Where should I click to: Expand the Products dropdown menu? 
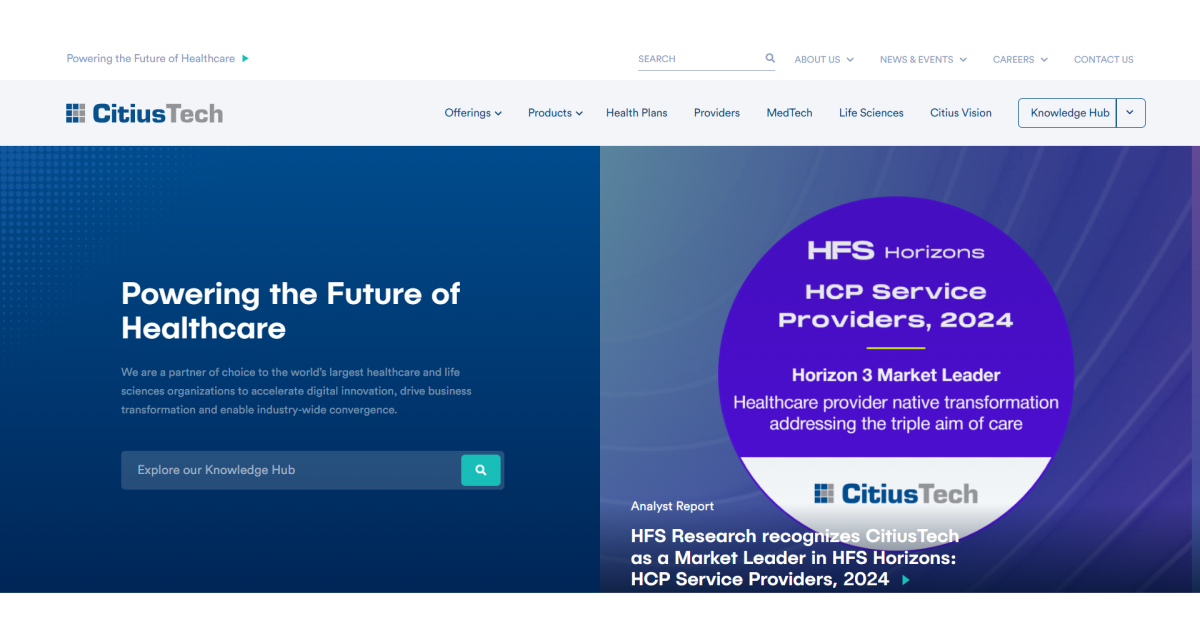(555, 113)
